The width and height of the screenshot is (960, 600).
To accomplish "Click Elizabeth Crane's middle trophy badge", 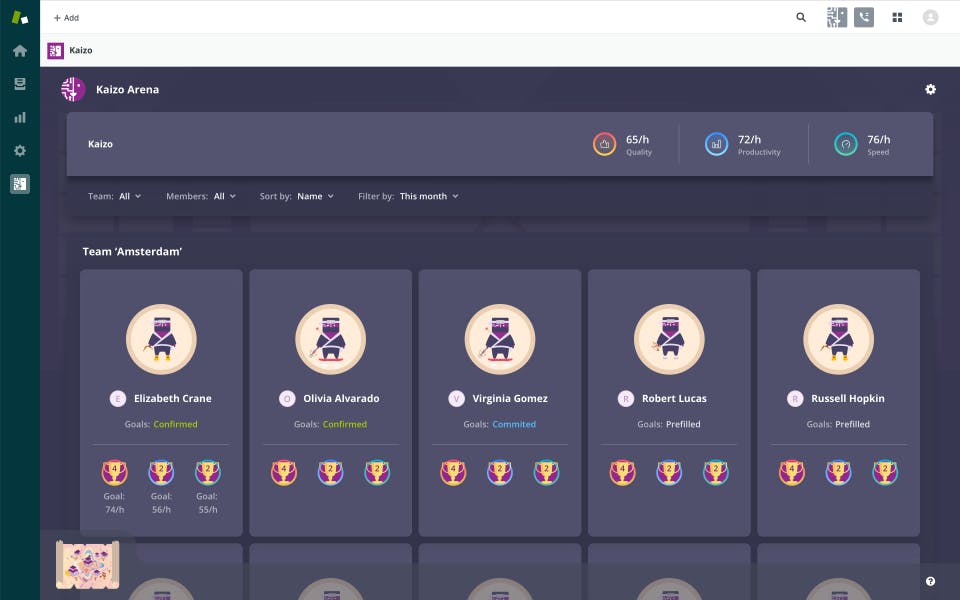I will pos(161,473).
